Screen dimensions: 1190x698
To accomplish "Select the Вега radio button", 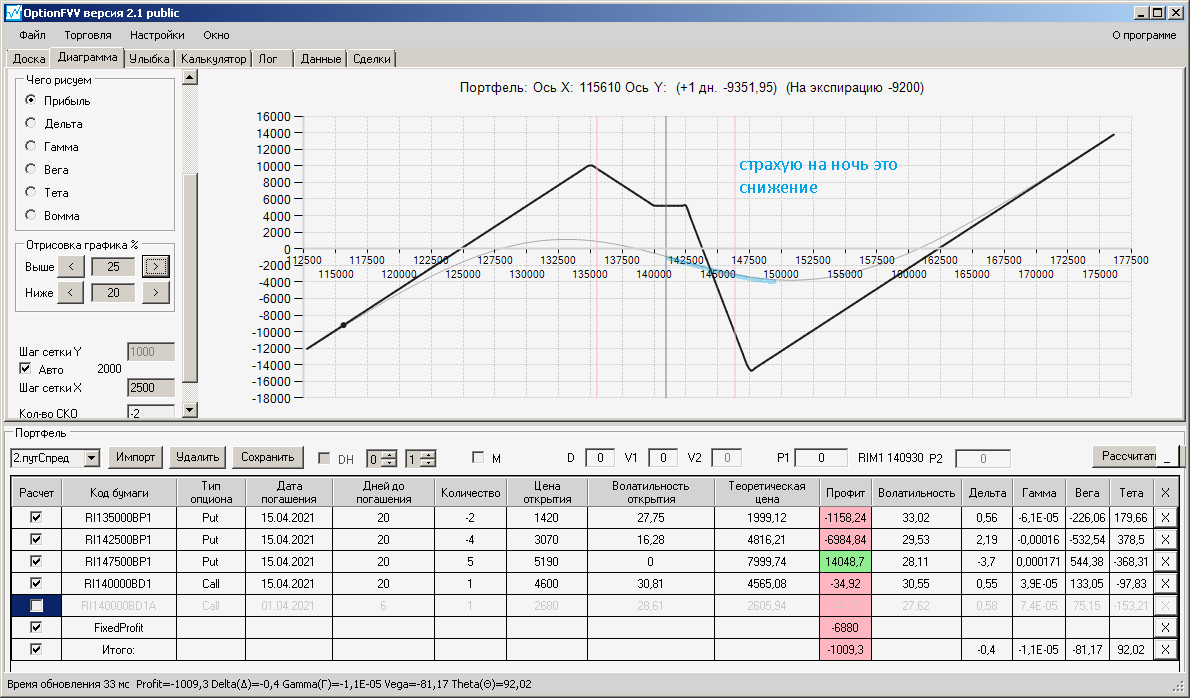I will click(x=30, y=168).
